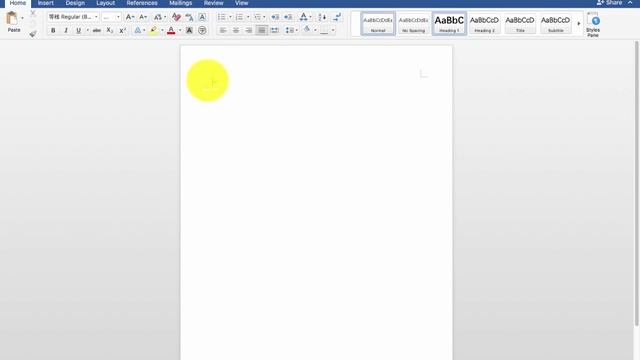Click the Line Spacing icon
The width and height of the screenshot is (640, 360).
coord(289,31)
